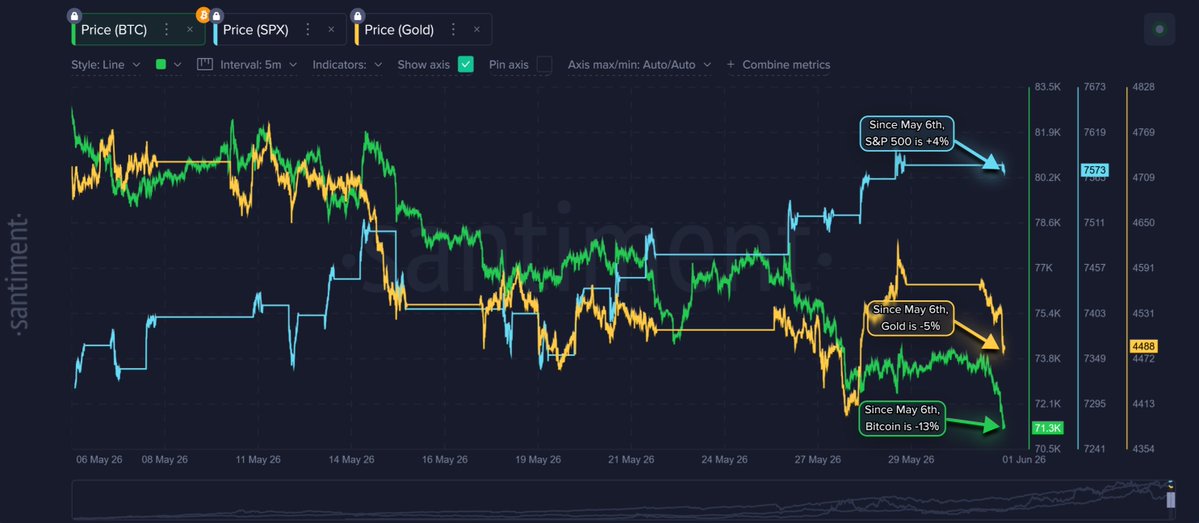This screenshot has width=1199, height=523.
Task: Click the interval ruler icon
Action: [204, 65]
